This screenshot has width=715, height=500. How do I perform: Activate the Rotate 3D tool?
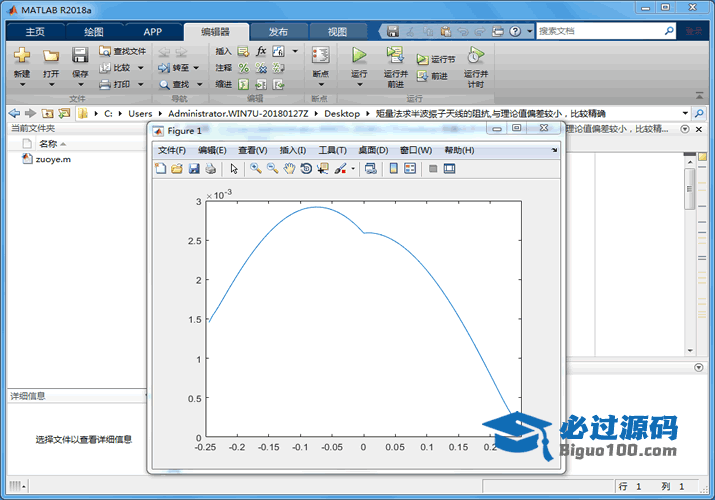(x=306, y=169)
